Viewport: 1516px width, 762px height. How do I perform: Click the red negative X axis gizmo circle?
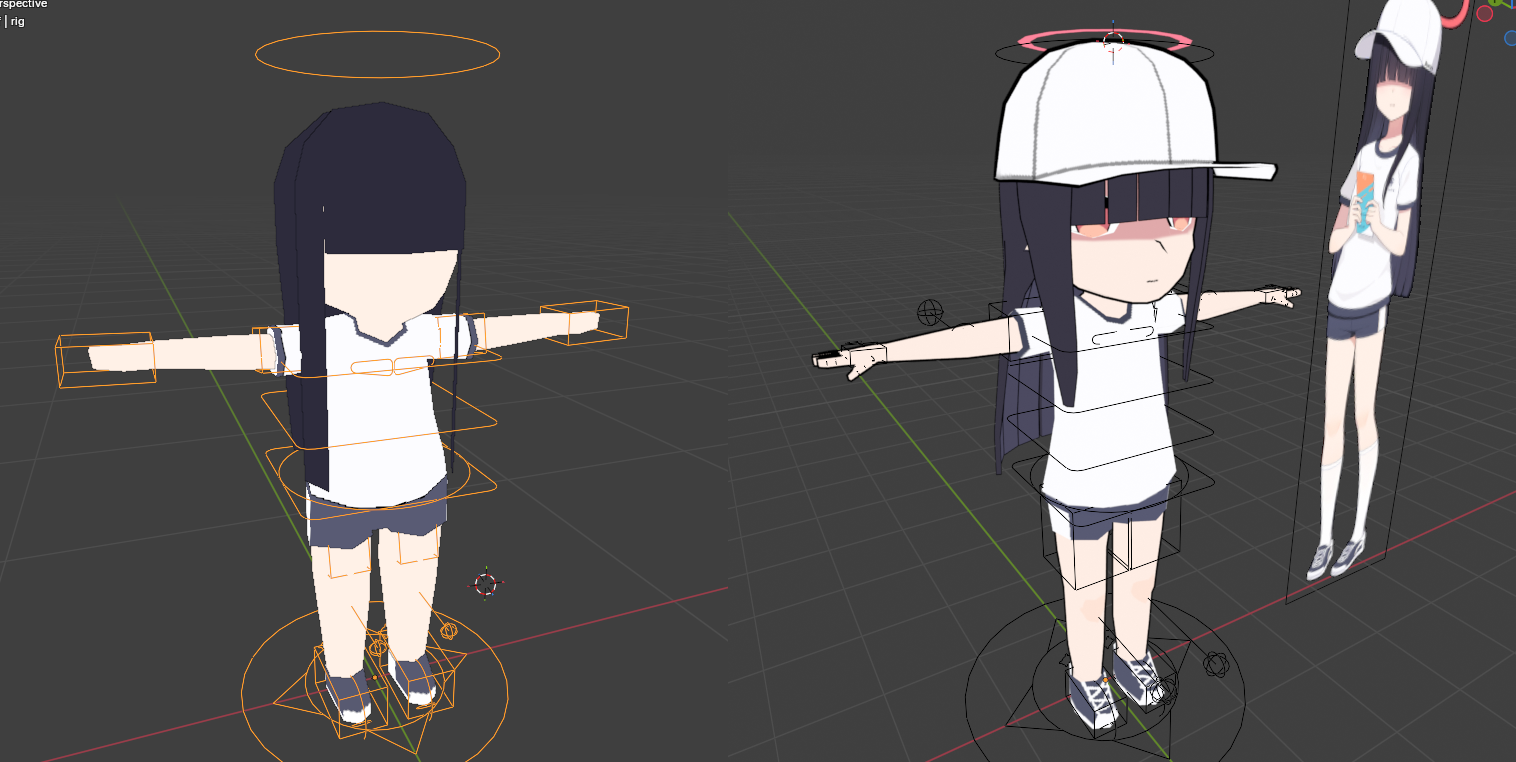click(x=1485, y=14)
